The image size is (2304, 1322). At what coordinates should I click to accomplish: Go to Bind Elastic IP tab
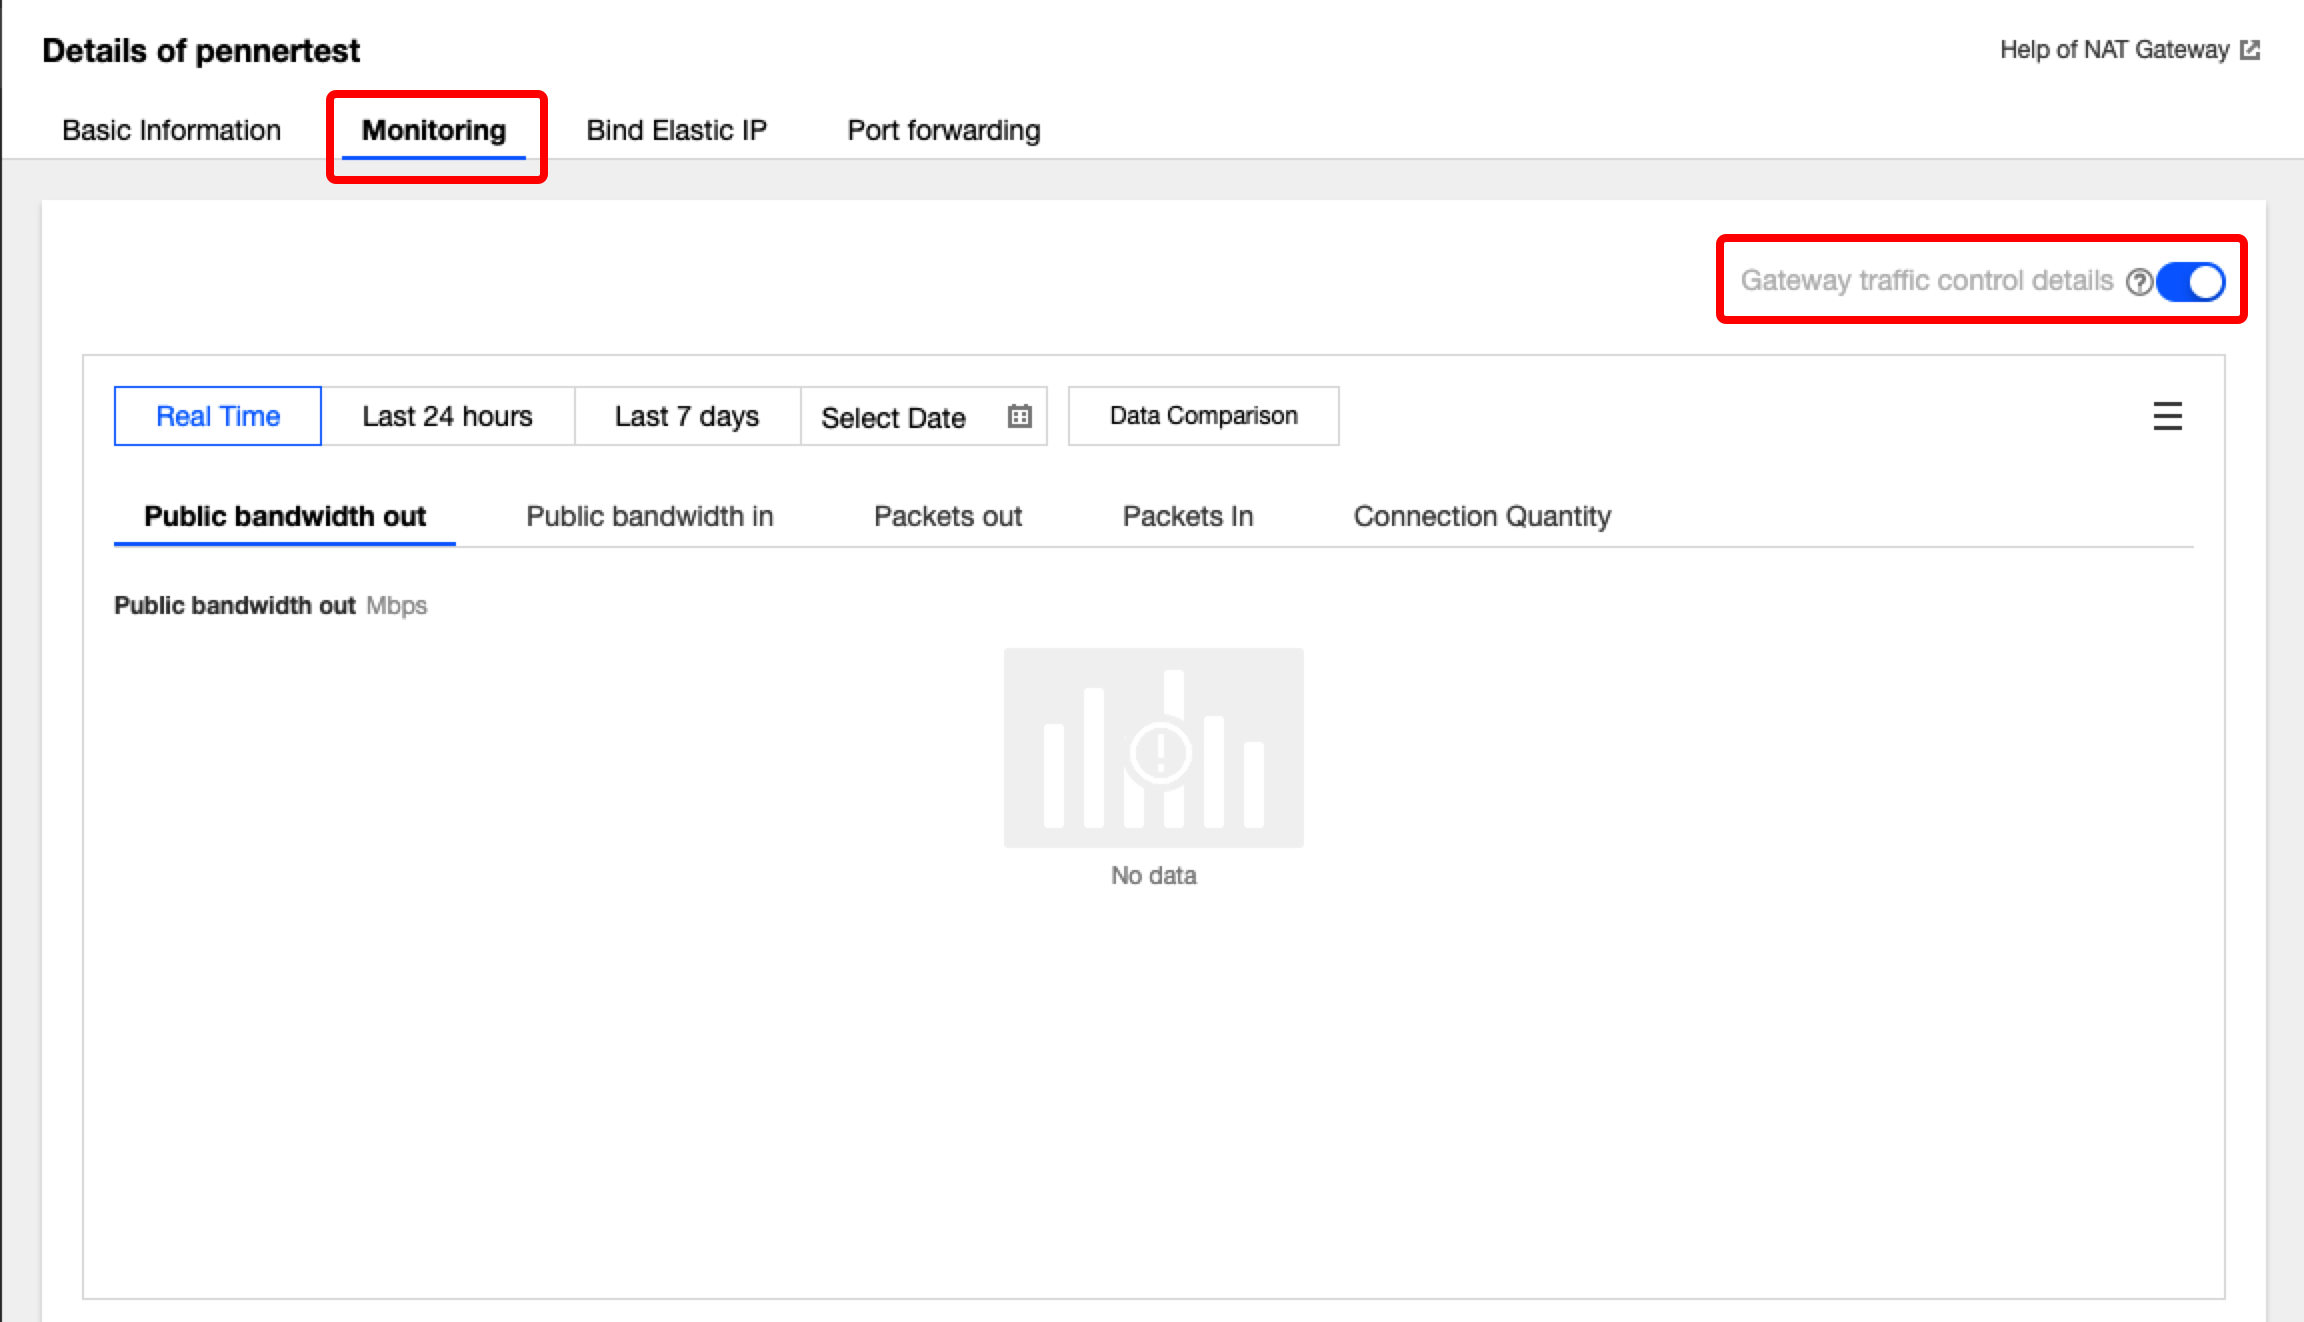(x=676, y=130)
